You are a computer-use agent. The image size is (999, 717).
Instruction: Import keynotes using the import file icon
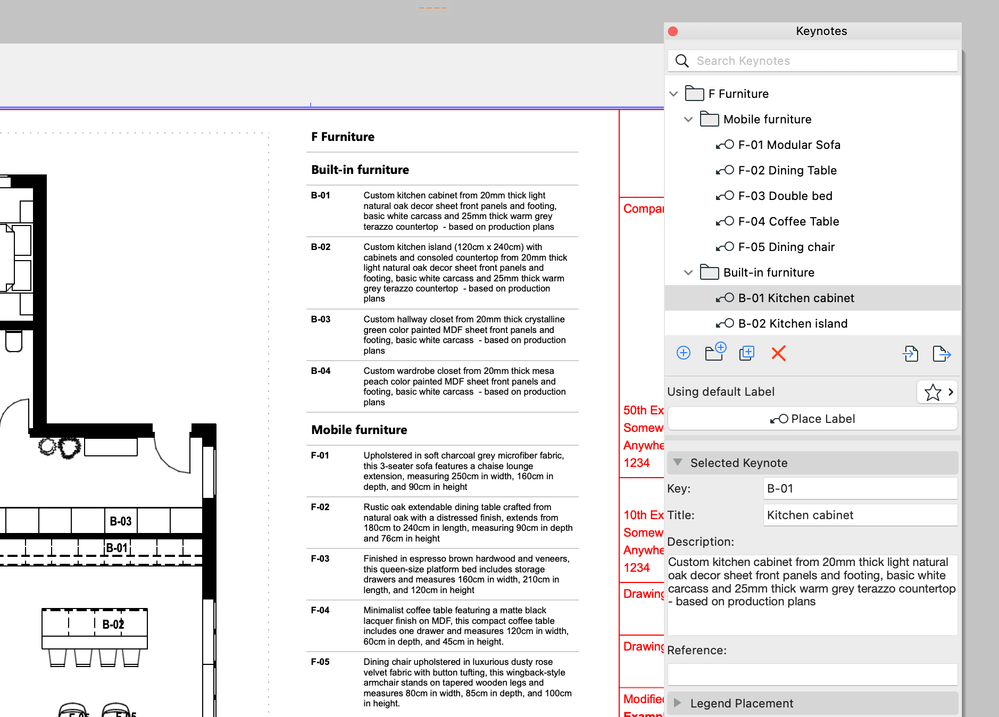coord(911,353)
